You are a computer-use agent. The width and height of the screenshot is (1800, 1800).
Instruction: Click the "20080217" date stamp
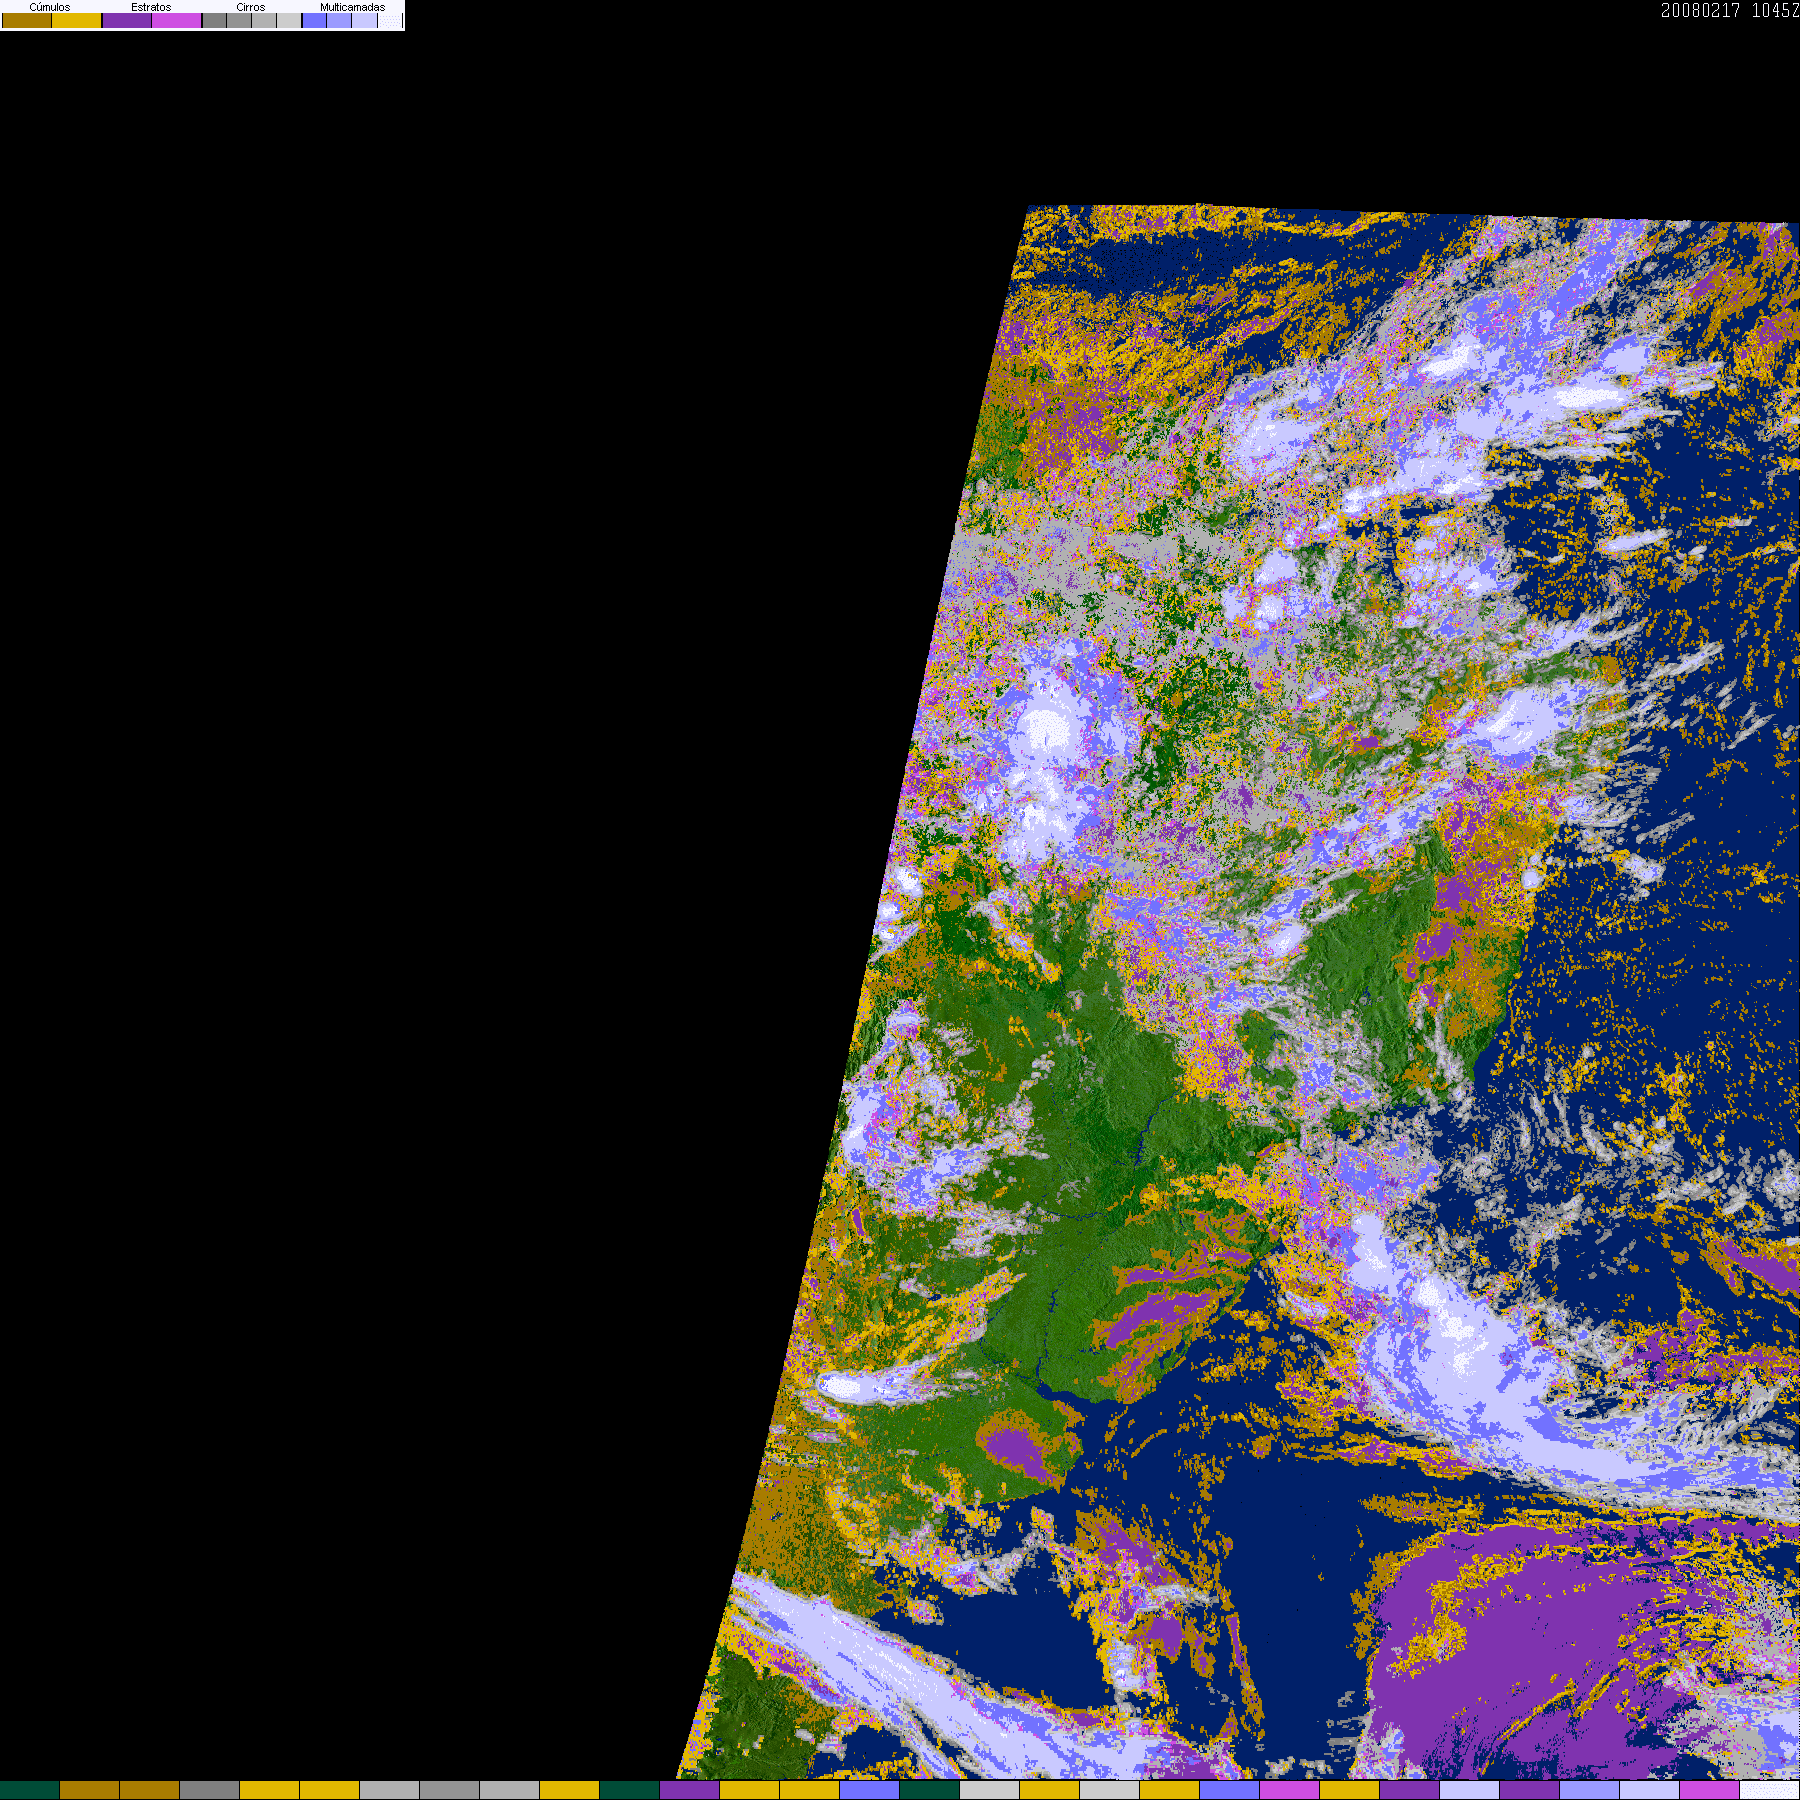point(1700,10)
